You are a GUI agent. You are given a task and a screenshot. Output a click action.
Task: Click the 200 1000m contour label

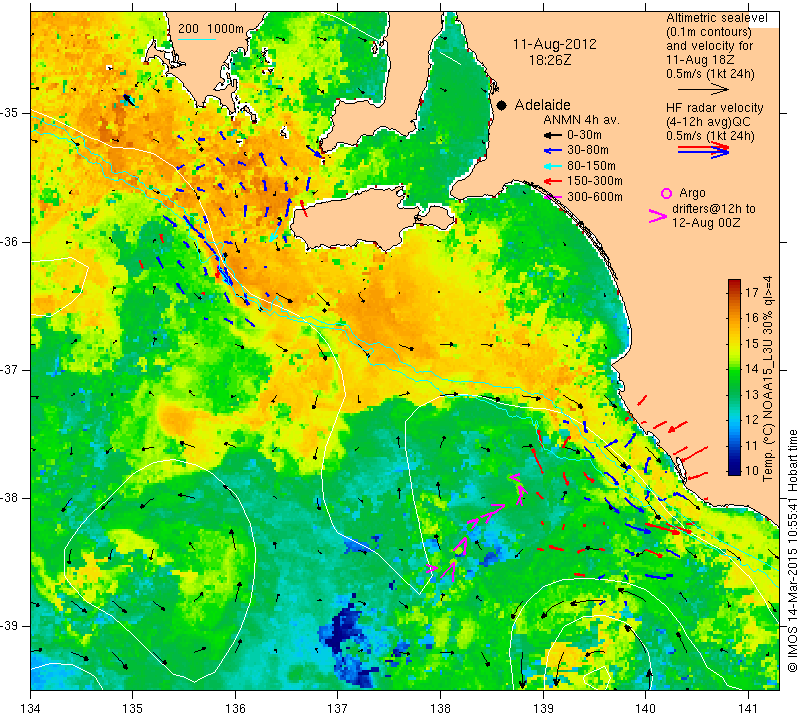(x=210, y=29)
